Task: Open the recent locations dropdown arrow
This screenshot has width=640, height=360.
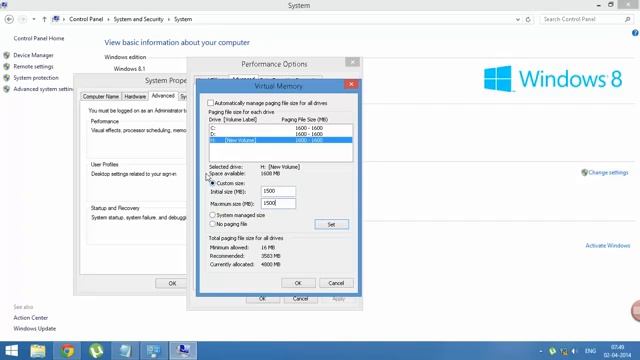Action: [x=34, y=19]
